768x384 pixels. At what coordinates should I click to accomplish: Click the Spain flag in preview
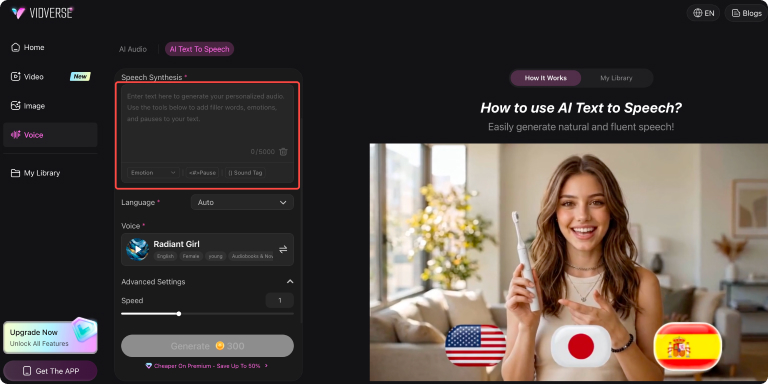[x=688, y=346]
